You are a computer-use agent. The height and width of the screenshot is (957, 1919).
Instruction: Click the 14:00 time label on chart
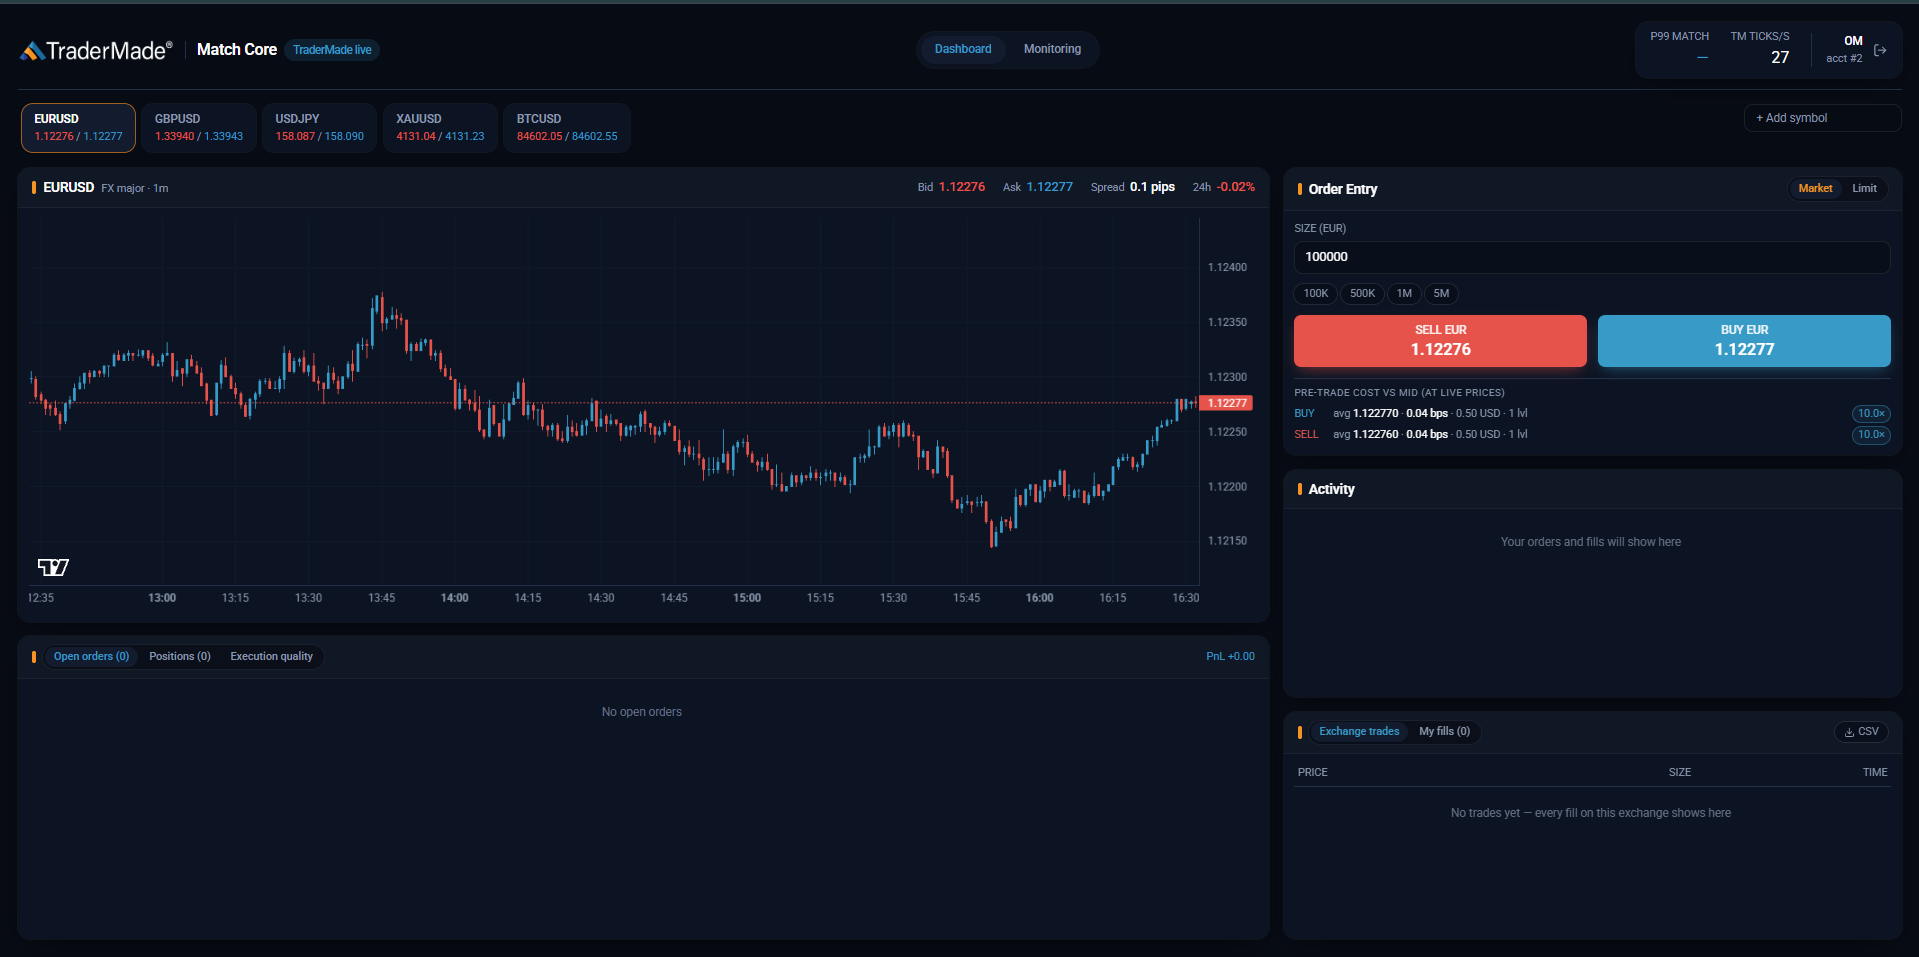454,598
